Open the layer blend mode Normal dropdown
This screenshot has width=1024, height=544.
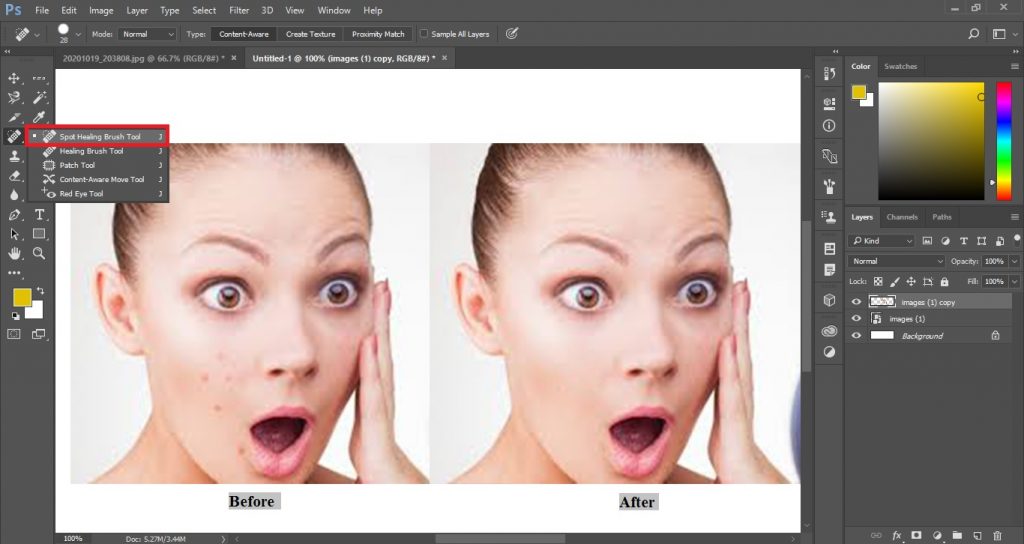[897, 261]
